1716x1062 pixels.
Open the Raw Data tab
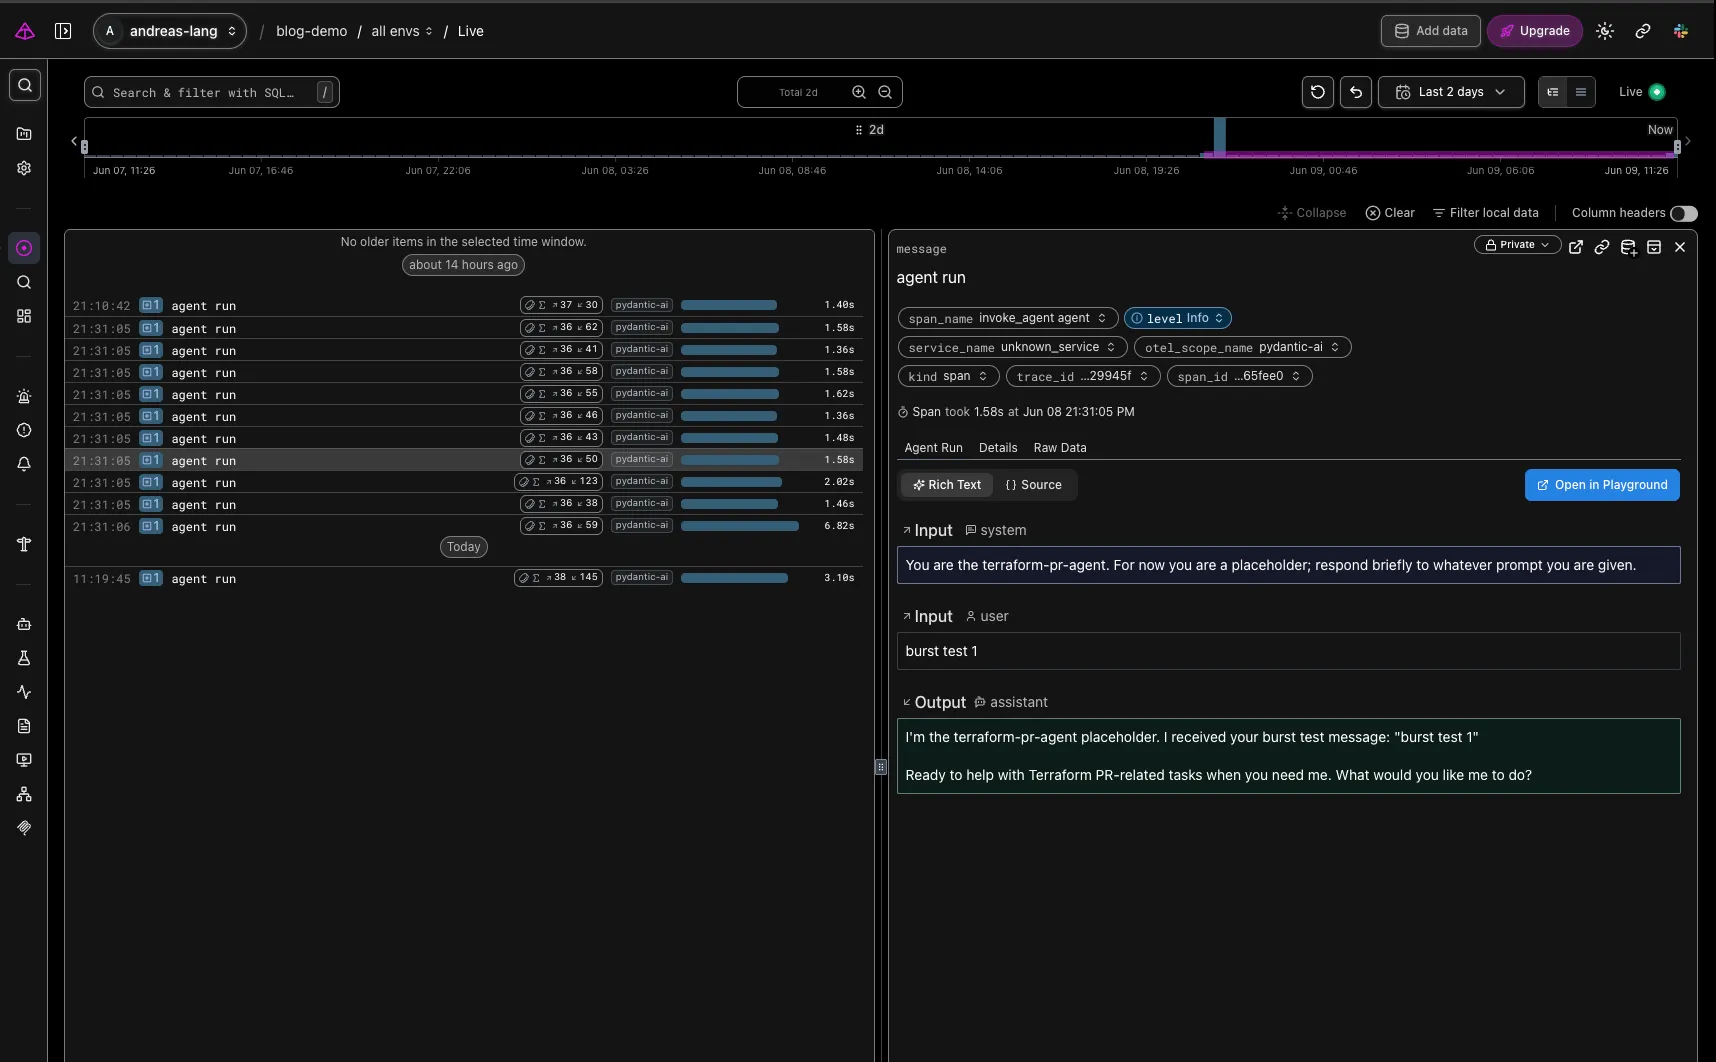coord(1060,448)
